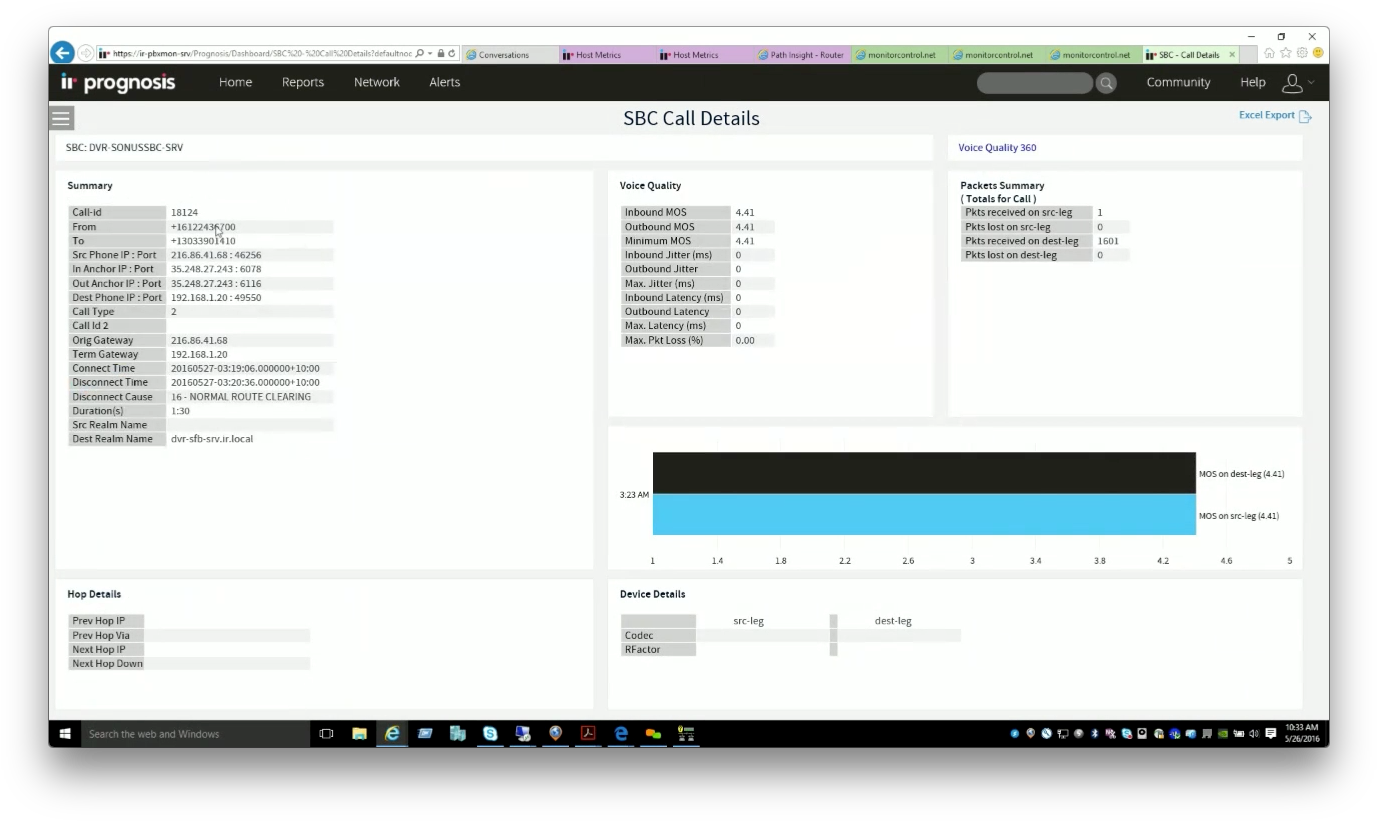Select the To number +13033901410
The width and height of the screenshot is (1377, 821).
click(203, 241)
